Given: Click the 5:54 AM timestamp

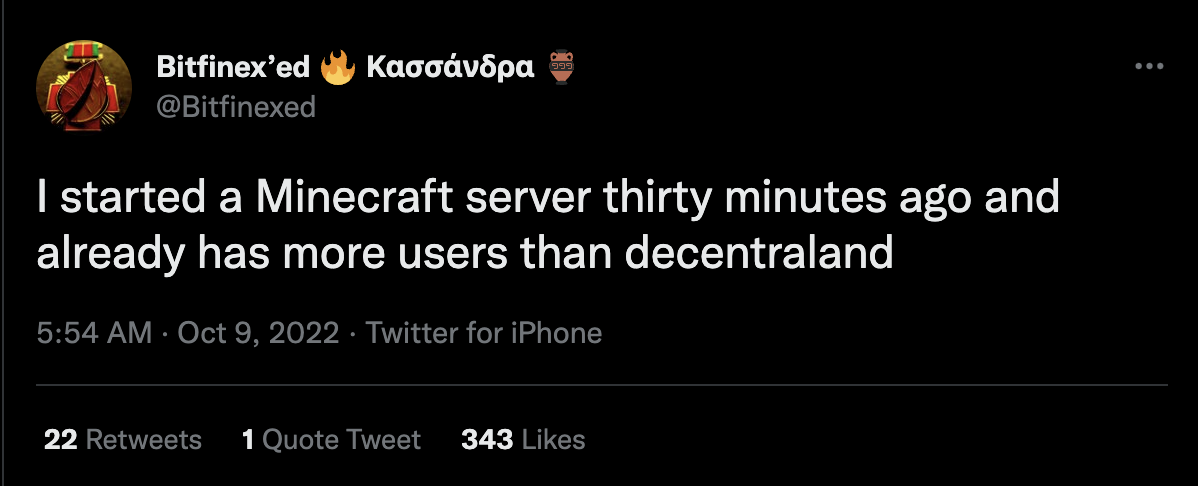Looking at the screenshot, I should [x=94, y=333].
